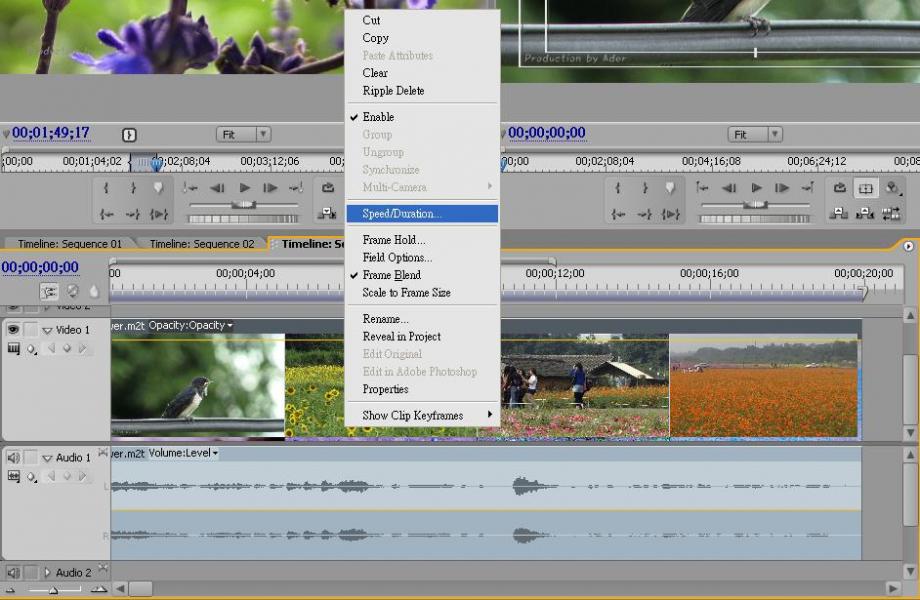Toggle Frame Blend in the context menu
This screenshot has width=920, height=600.
[391, 275]
